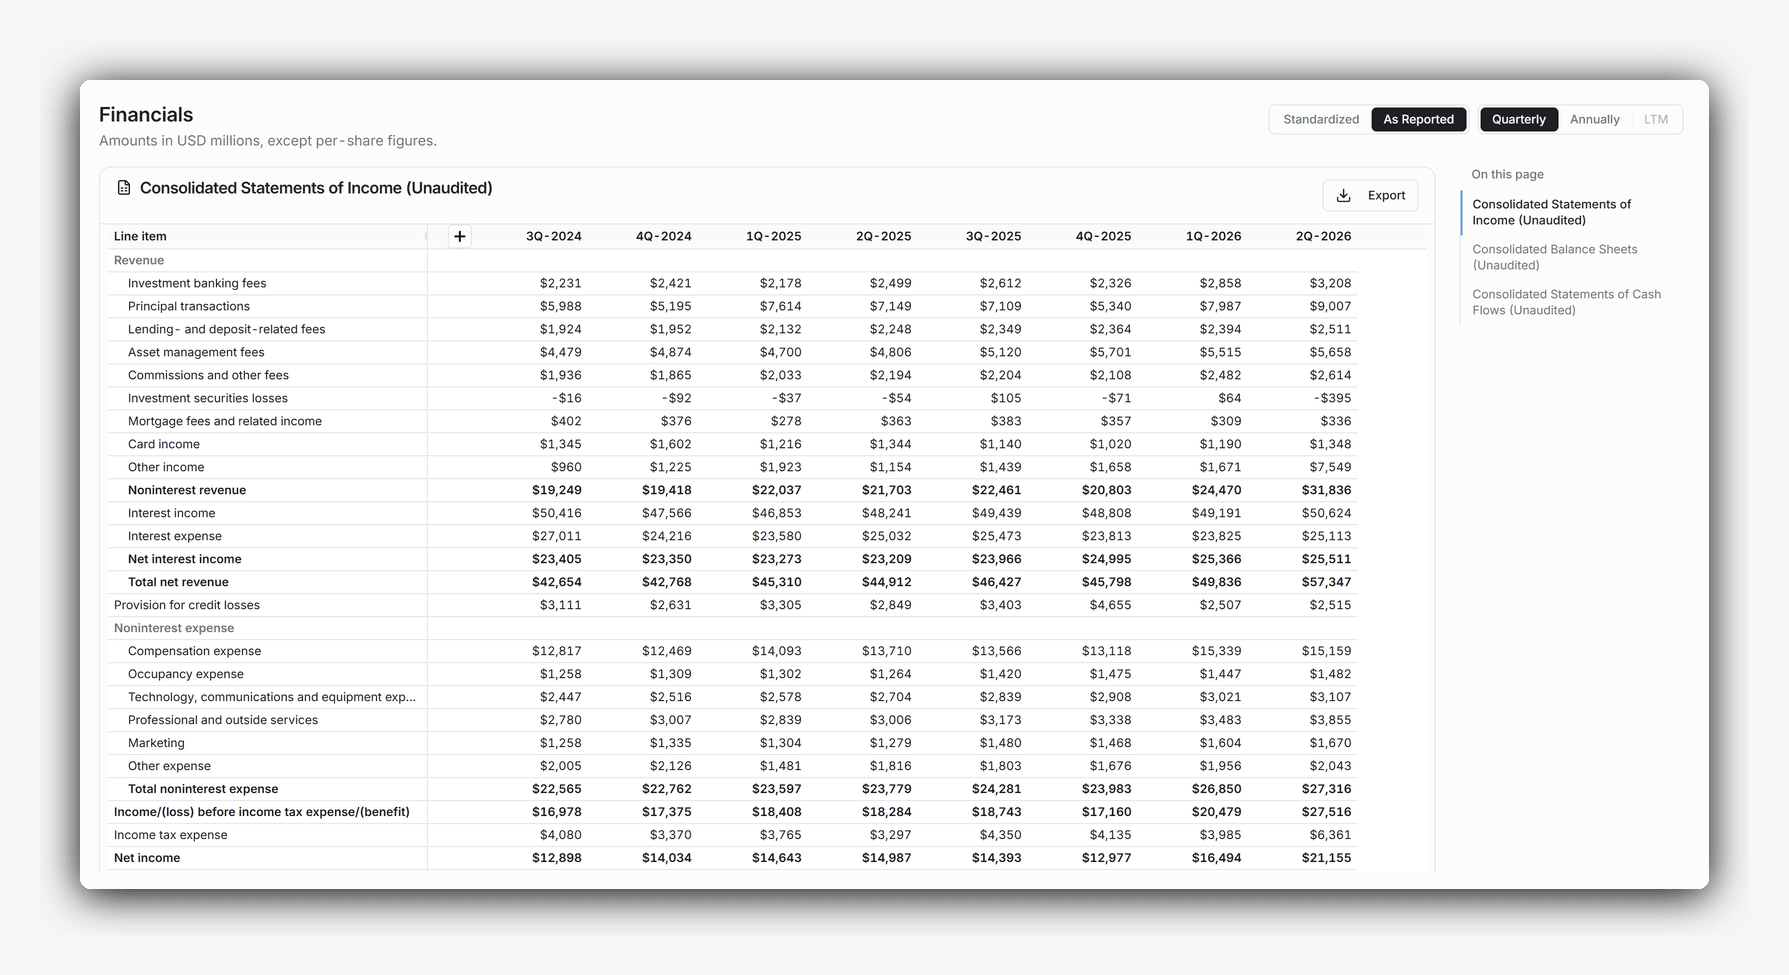Image resolution: width=1789 pixels, height=975 pixels.
Task: Select Provision for credit losses row label
Action: (187, 605)
